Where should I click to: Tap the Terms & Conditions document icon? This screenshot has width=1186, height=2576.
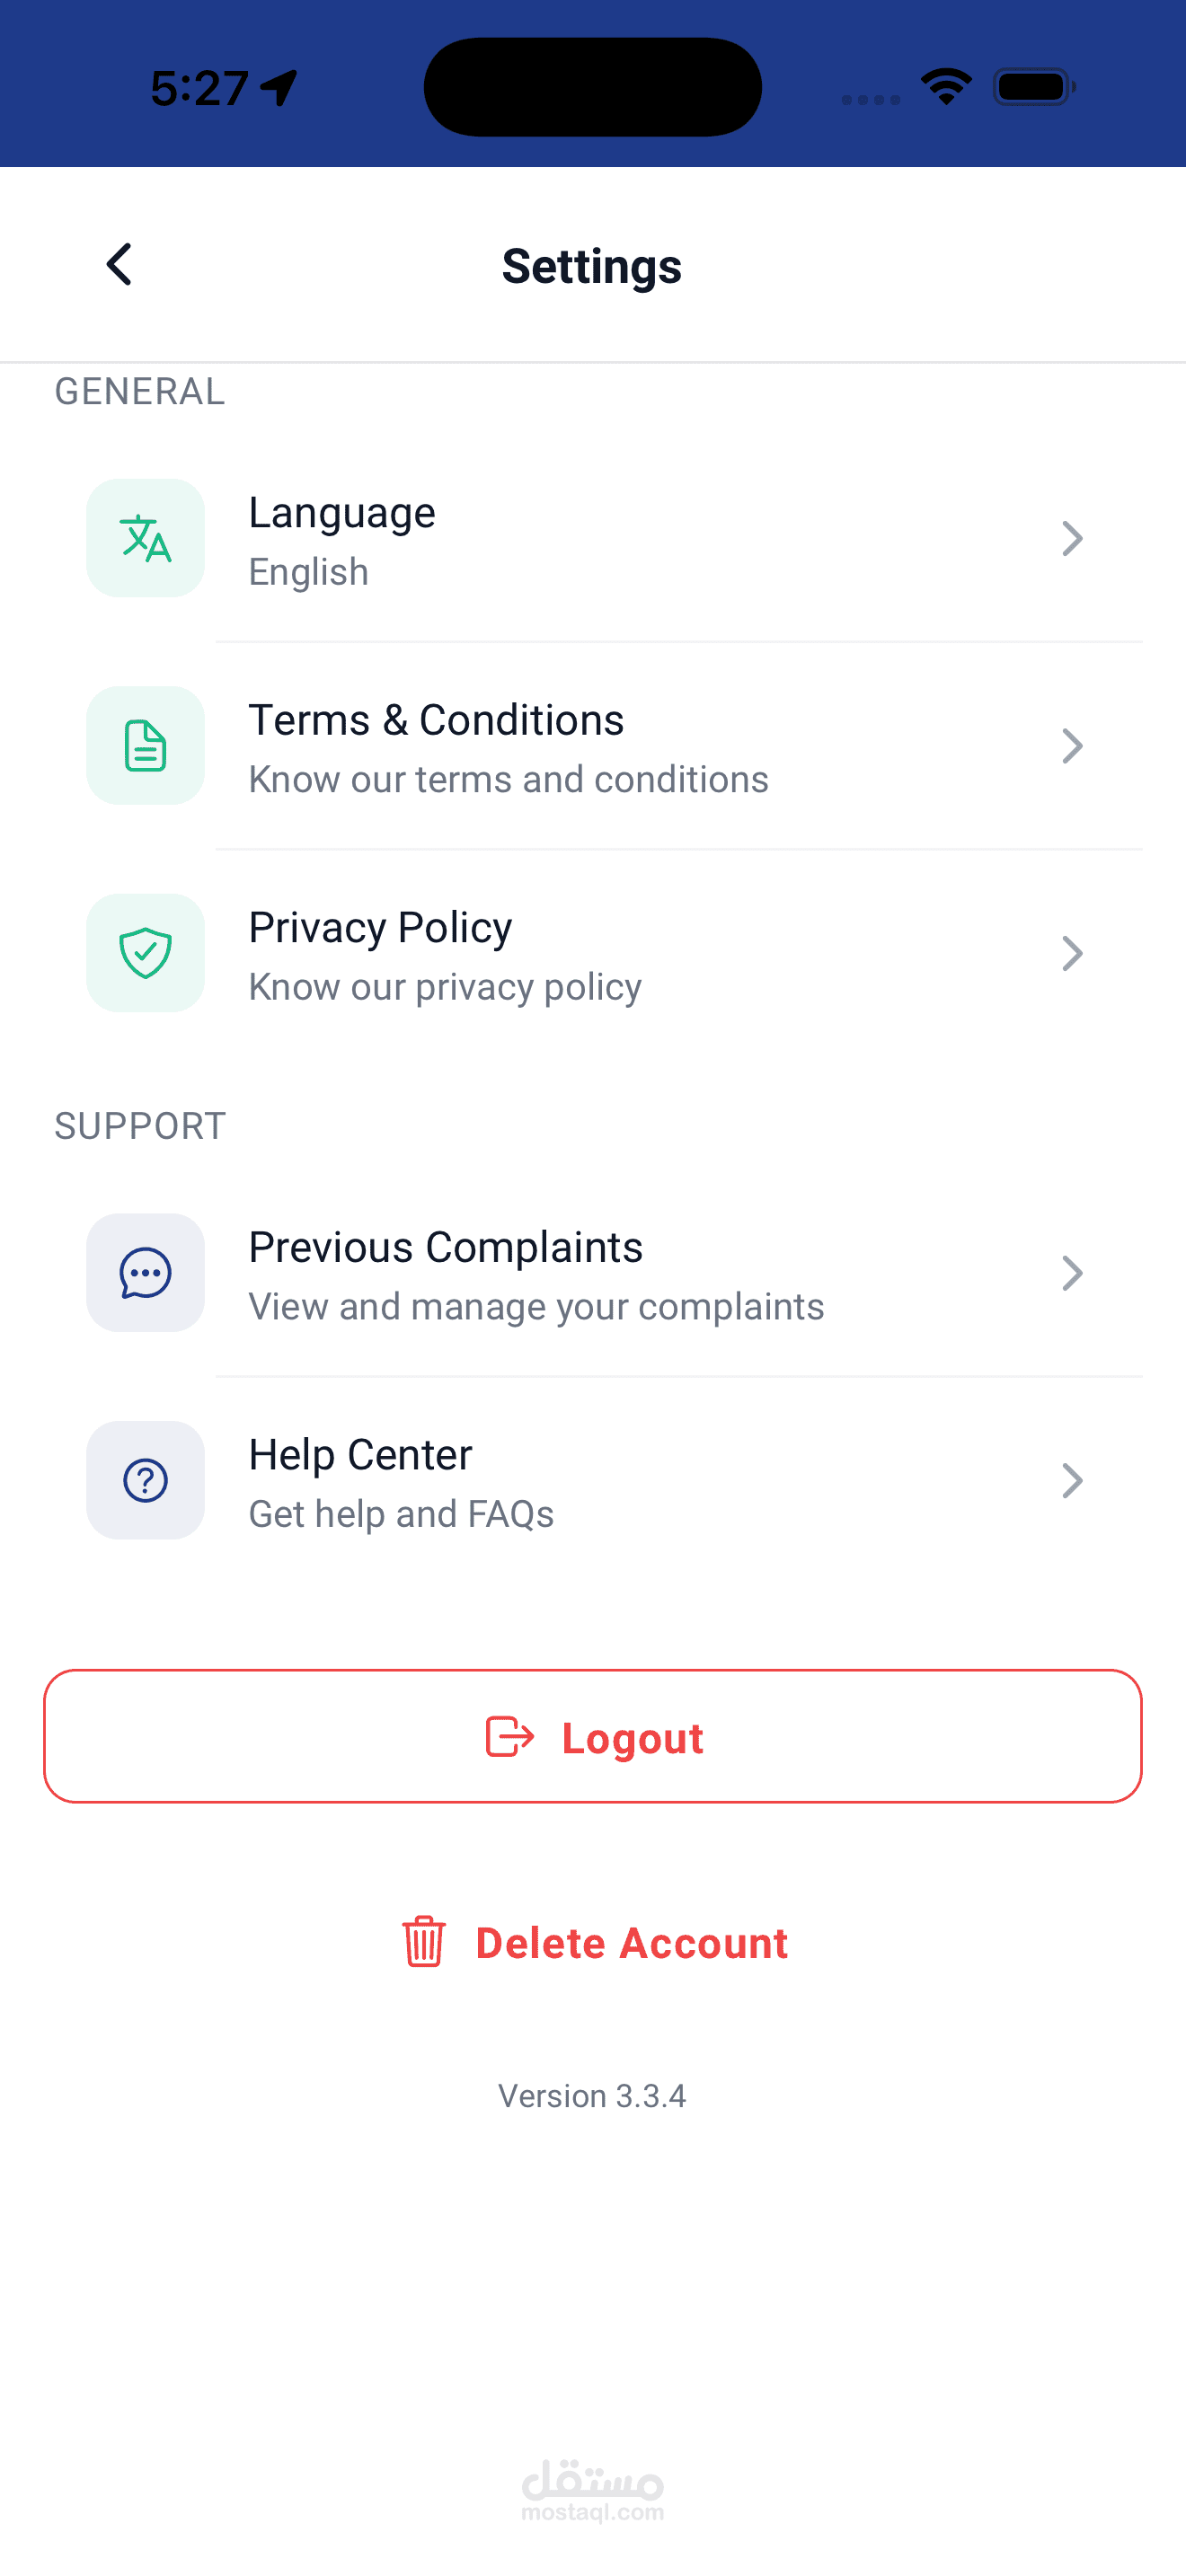[x=145, y=746]
